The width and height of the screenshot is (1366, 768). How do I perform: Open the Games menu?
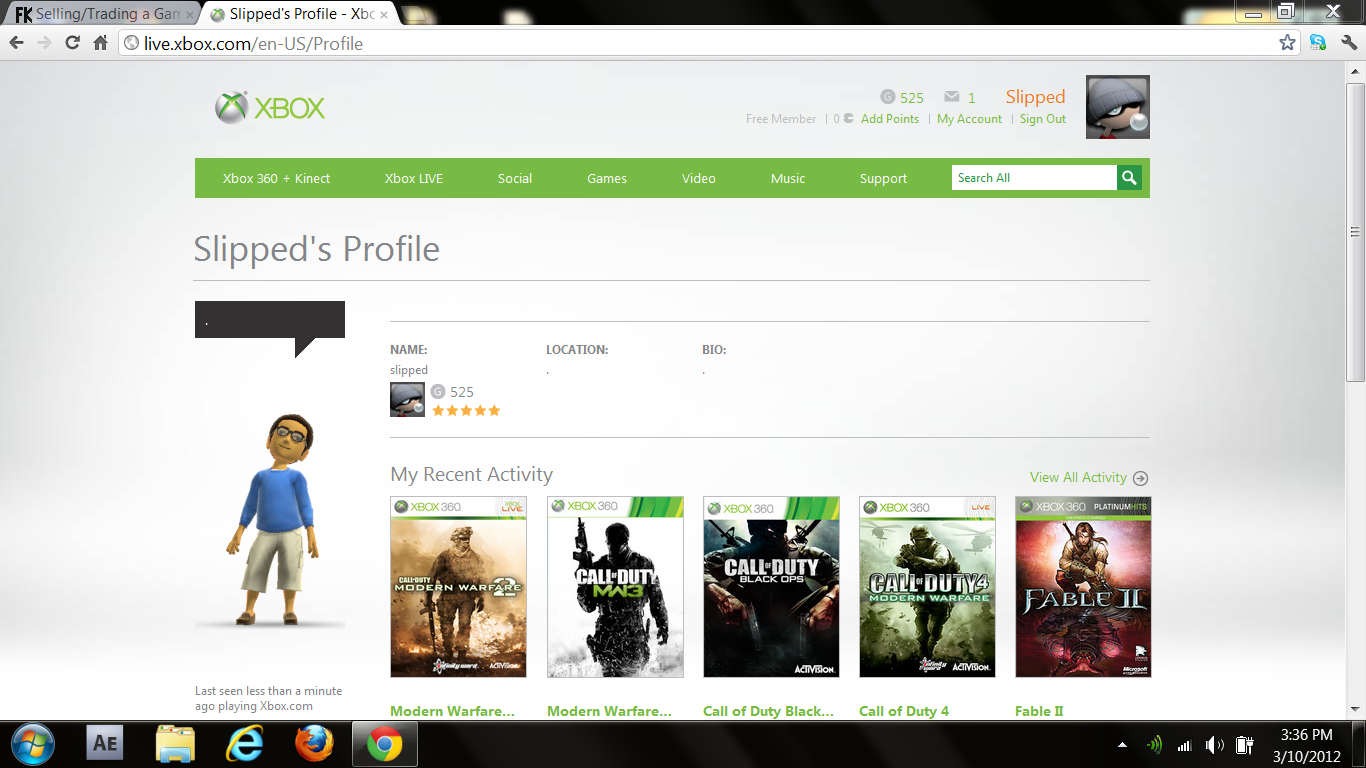click(x=607, y=178)
